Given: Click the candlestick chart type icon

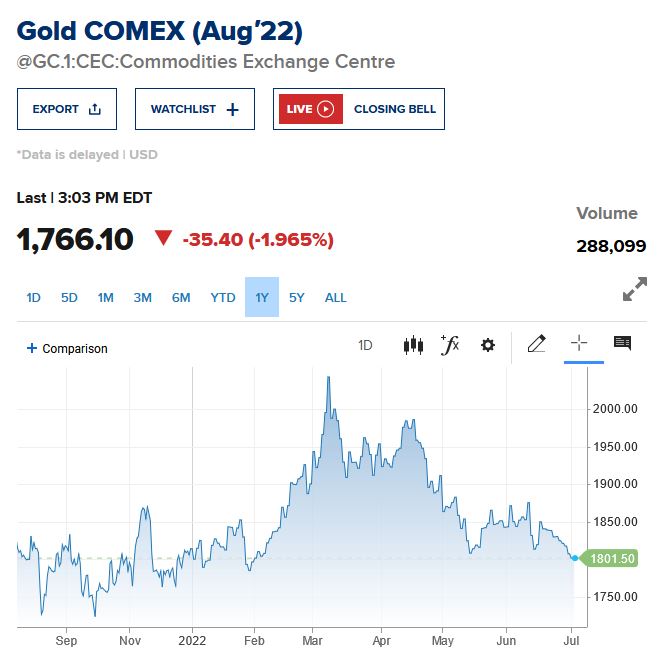Looking at the screenshot, I should point(413,345).
